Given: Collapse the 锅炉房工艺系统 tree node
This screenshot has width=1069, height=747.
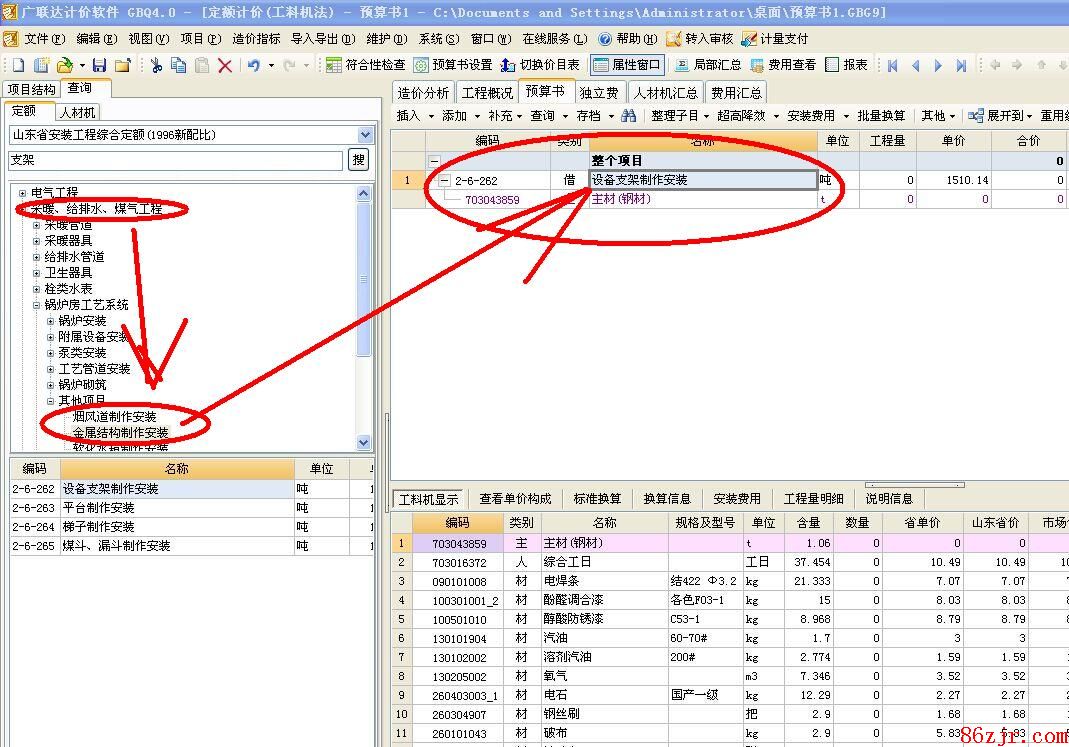Looking at the screenshot, I should [x=37, y=305].
